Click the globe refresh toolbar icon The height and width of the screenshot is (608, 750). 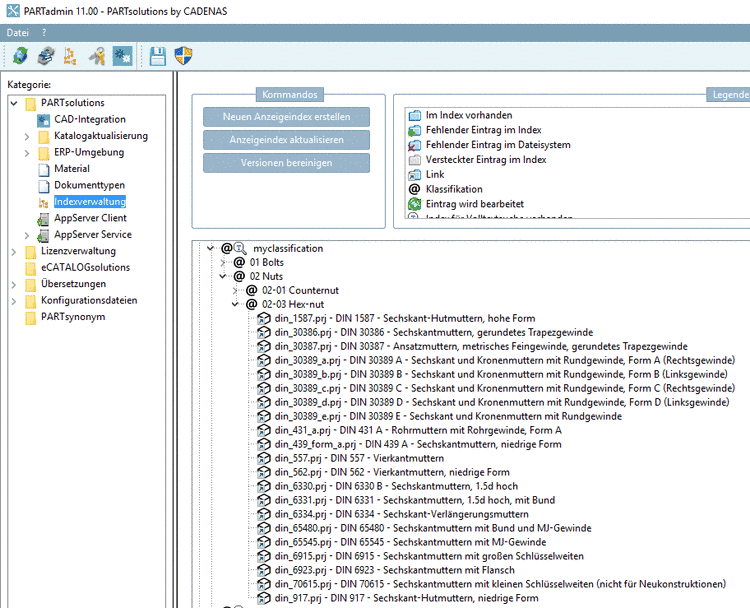point(20,57)
